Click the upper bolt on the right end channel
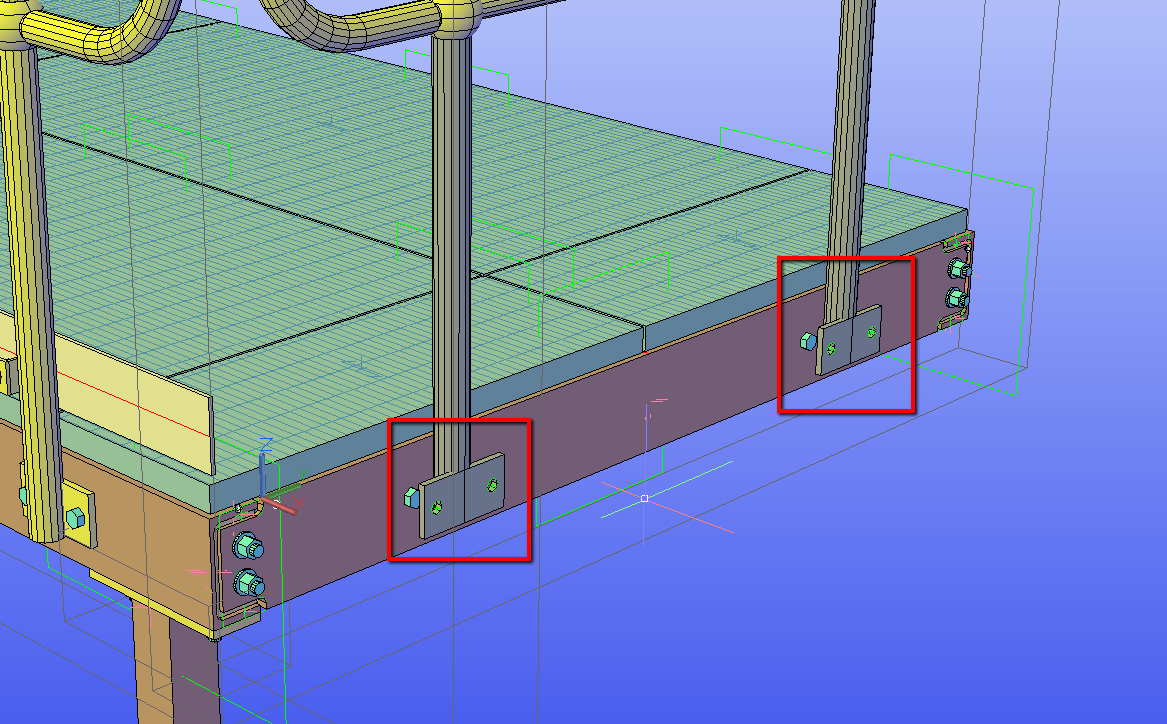This screenshot has width=1167, height=724. pos(956,265)
